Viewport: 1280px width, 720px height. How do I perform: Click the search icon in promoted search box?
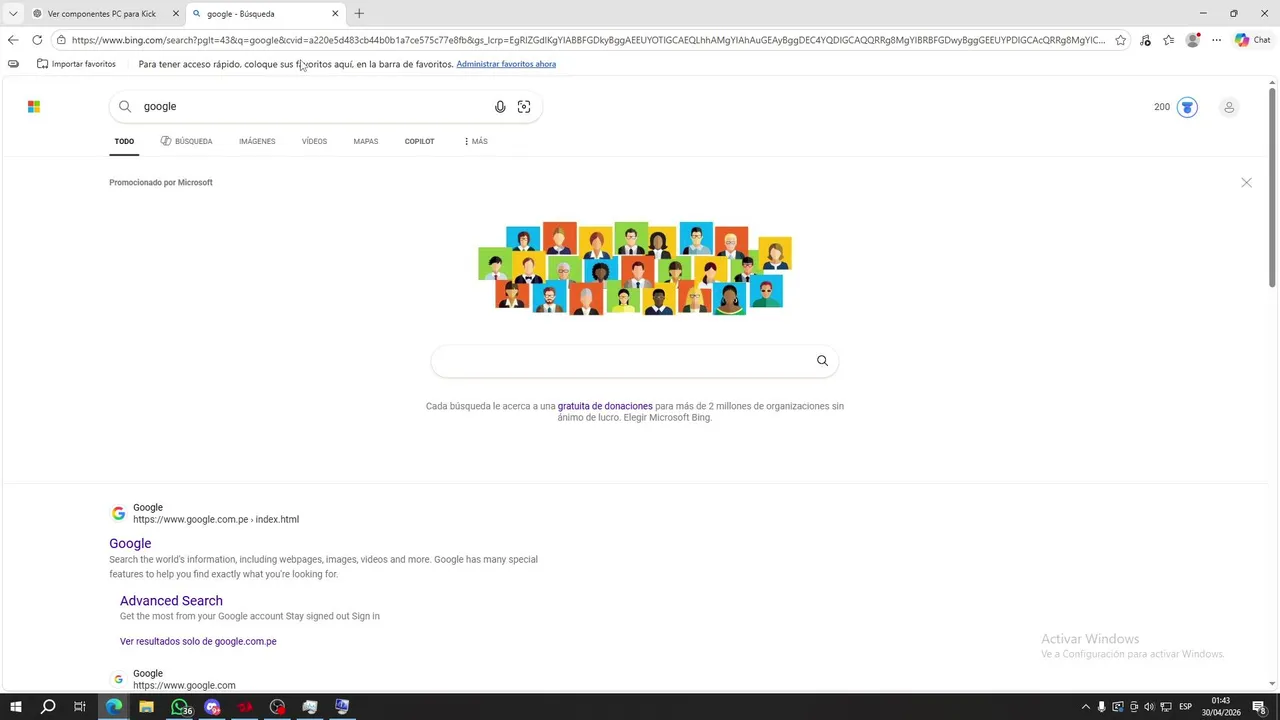822,361
